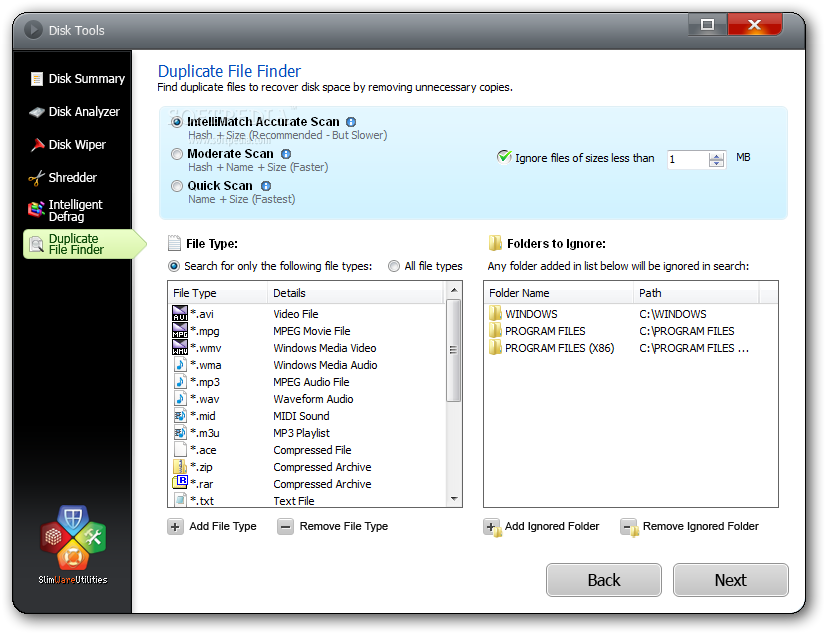The width and height of the screenshot is (826, 634).
Task: Click Details column header
Action: point(356,293)
